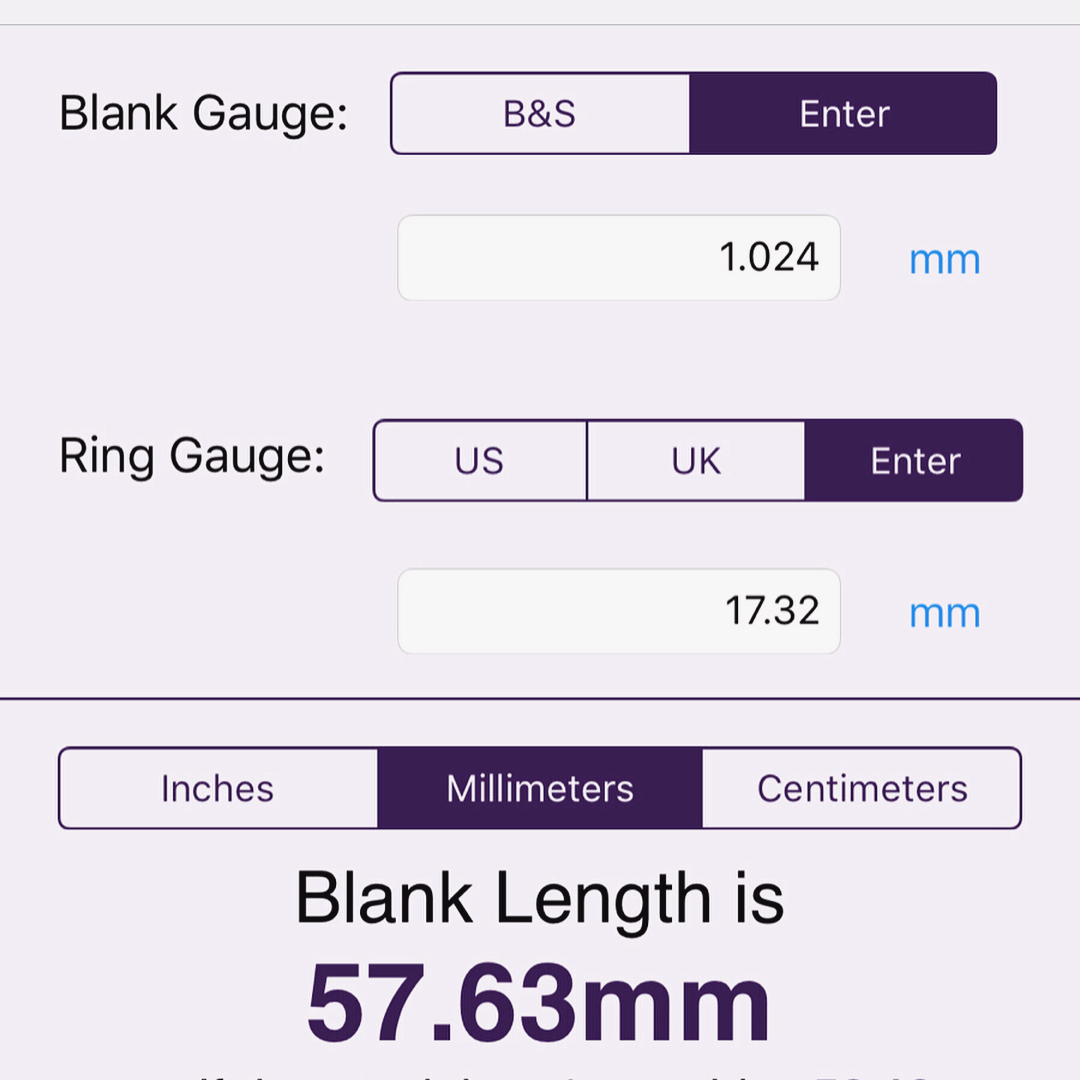The image size is (1080, 1080).
Task: Click the Ring Gauge label
Action: pyautogui.click(x=191, y=456)
